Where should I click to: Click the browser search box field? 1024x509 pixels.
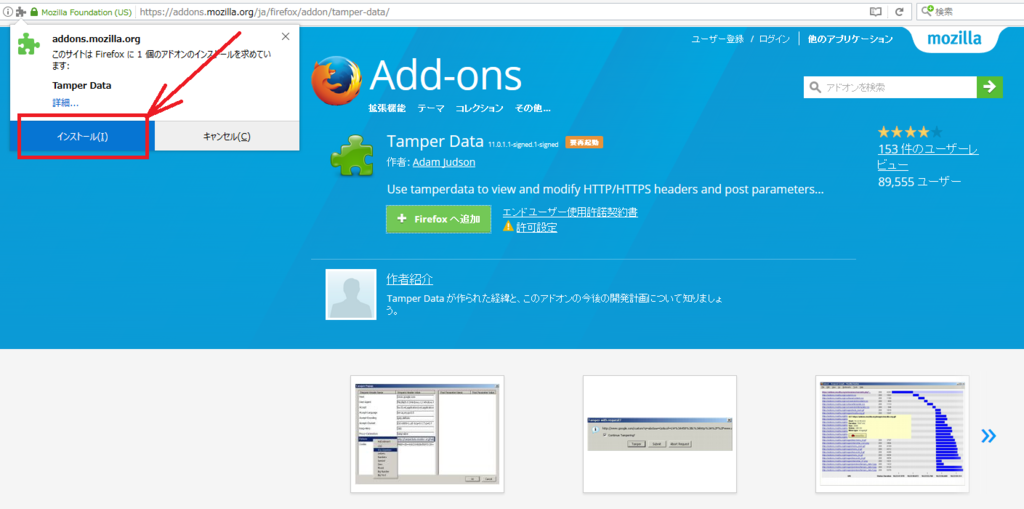[x=969, y=11]
